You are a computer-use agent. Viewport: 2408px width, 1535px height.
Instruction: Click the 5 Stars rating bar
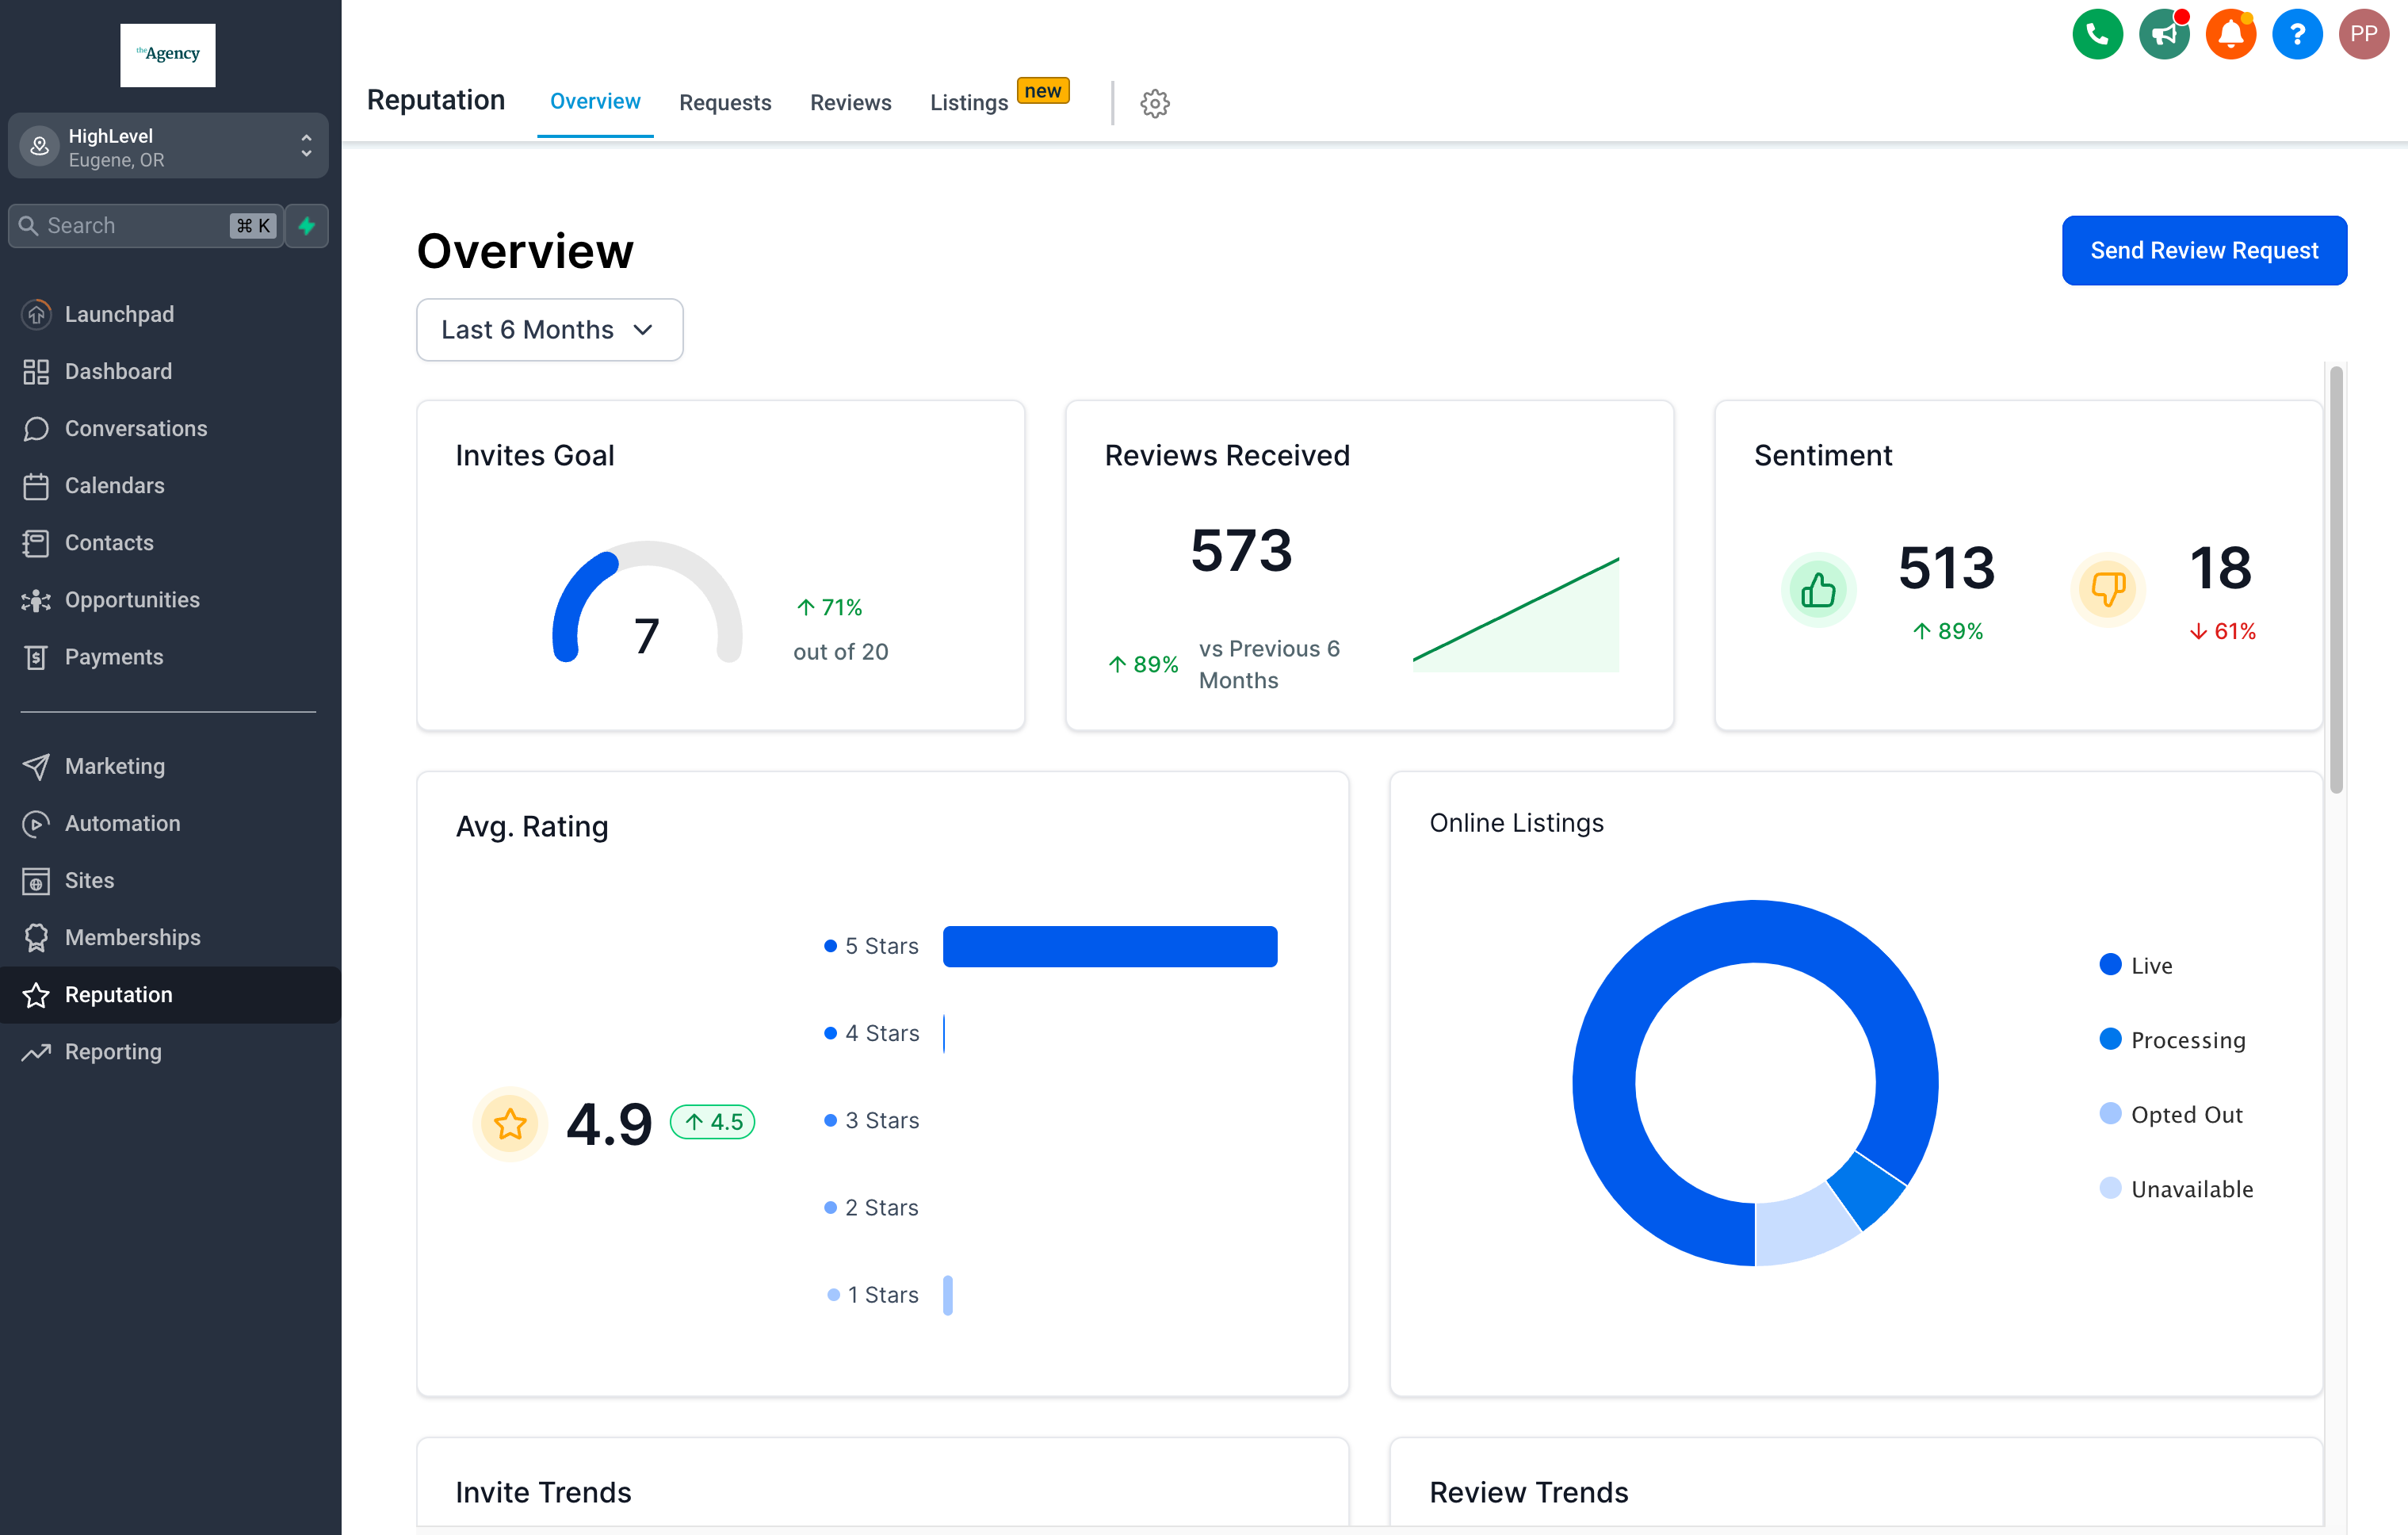(x=1110, y=946)
